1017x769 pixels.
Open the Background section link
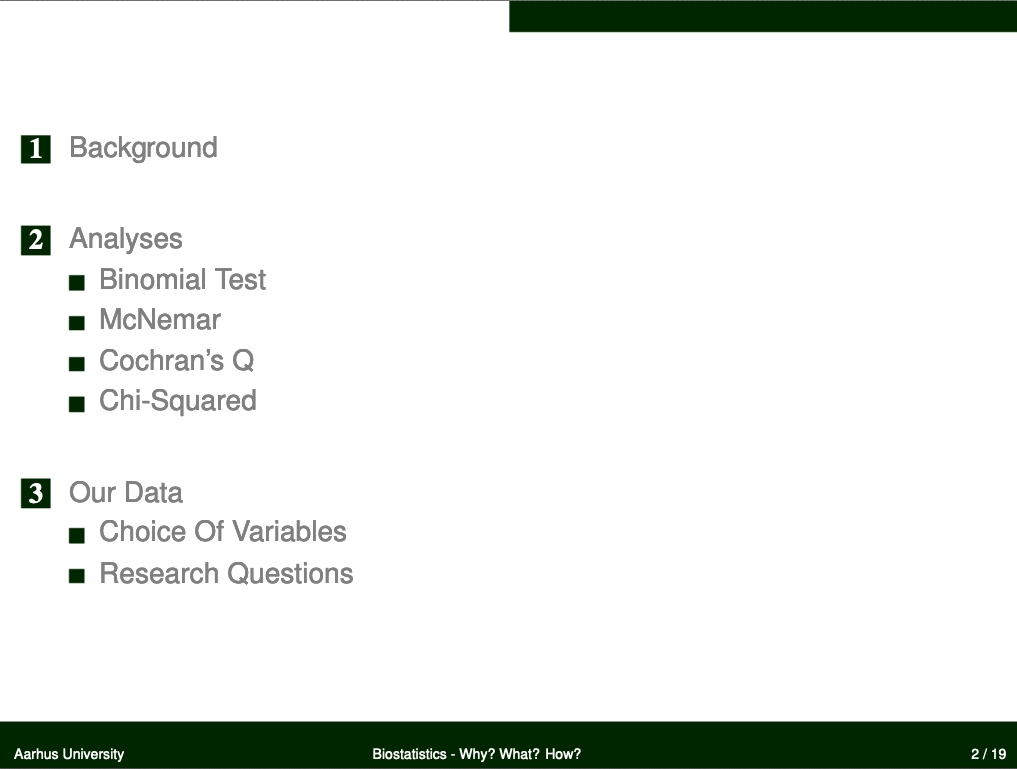[x=143, y=148]
